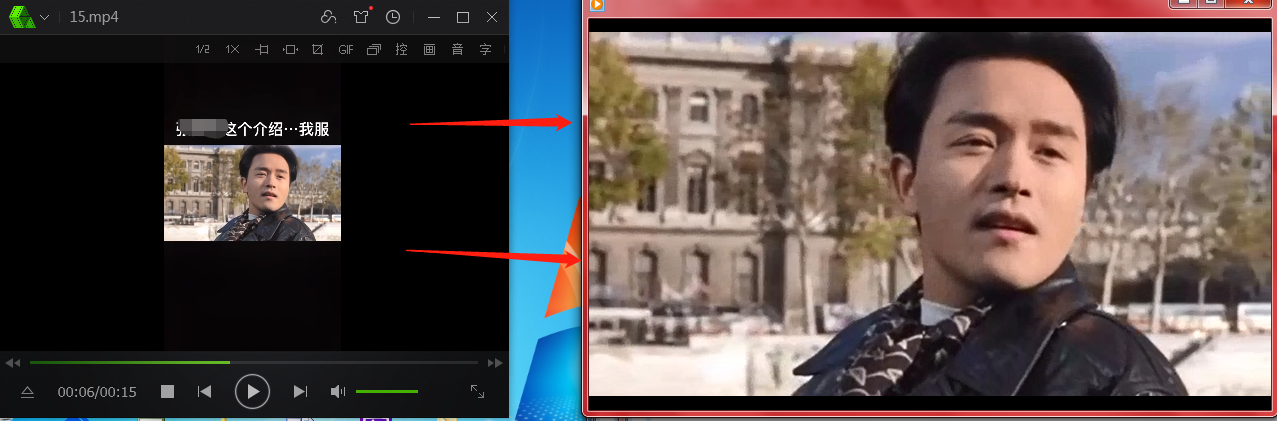Image resolution: width=1277 pixels, height=421 pixels.
Task: Click the rewind double-arrow at progress bar start
Action: (x=13, y=362)
